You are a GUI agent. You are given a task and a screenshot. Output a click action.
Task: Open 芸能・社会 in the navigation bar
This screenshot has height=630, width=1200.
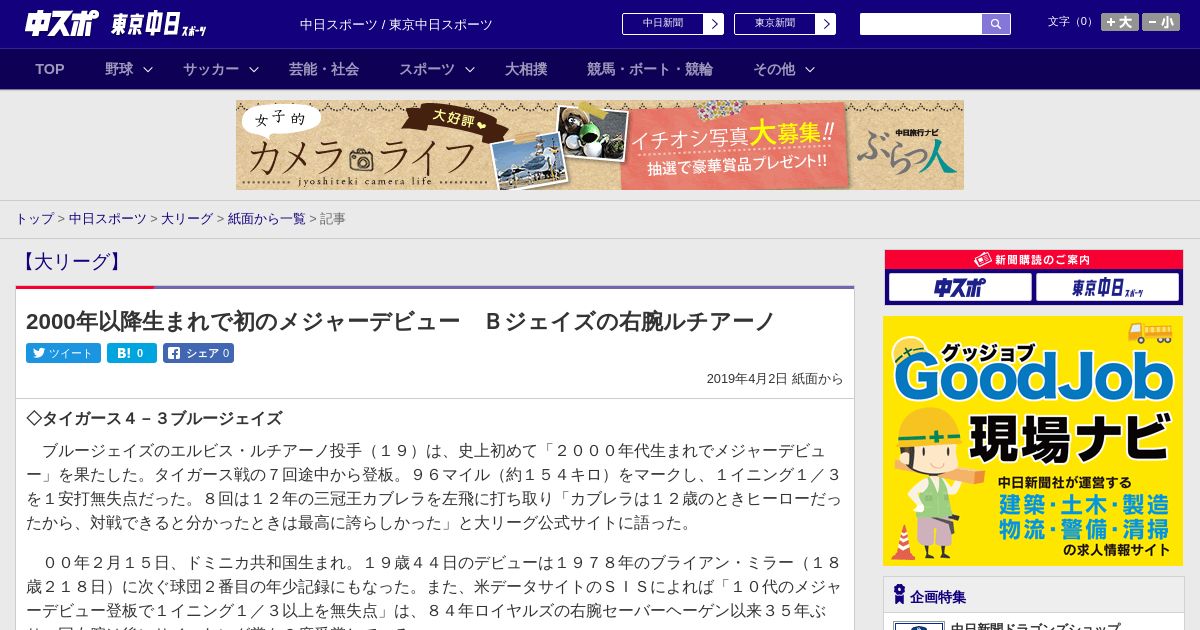pos(324,69)
